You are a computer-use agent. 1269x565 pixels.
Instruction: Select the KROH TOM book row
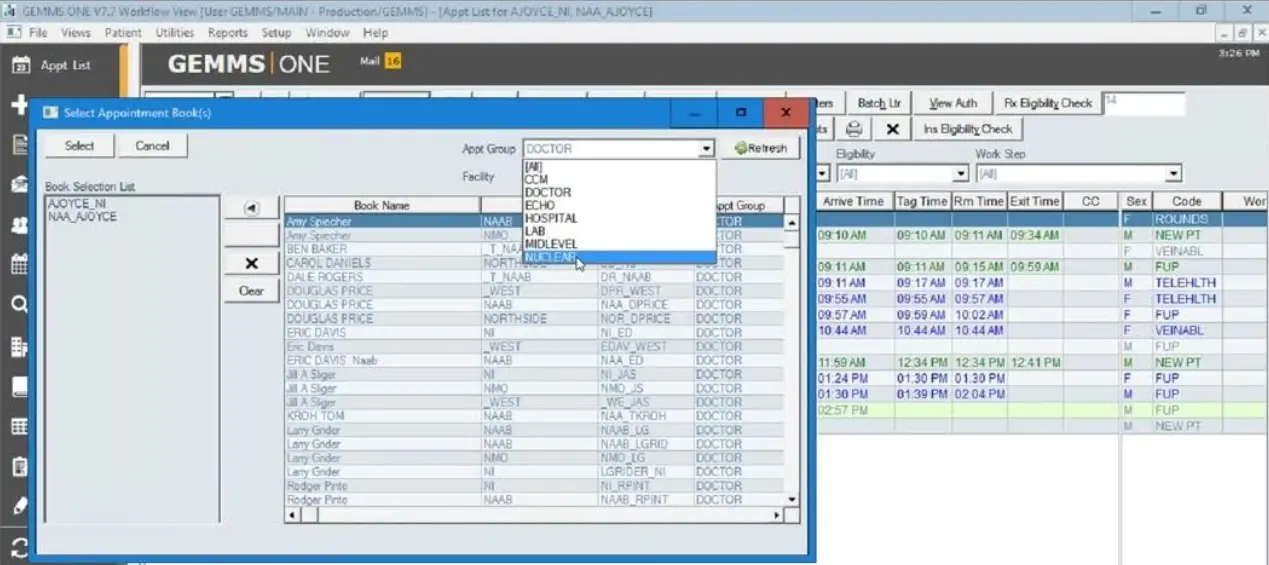click(x=534, y=416)
